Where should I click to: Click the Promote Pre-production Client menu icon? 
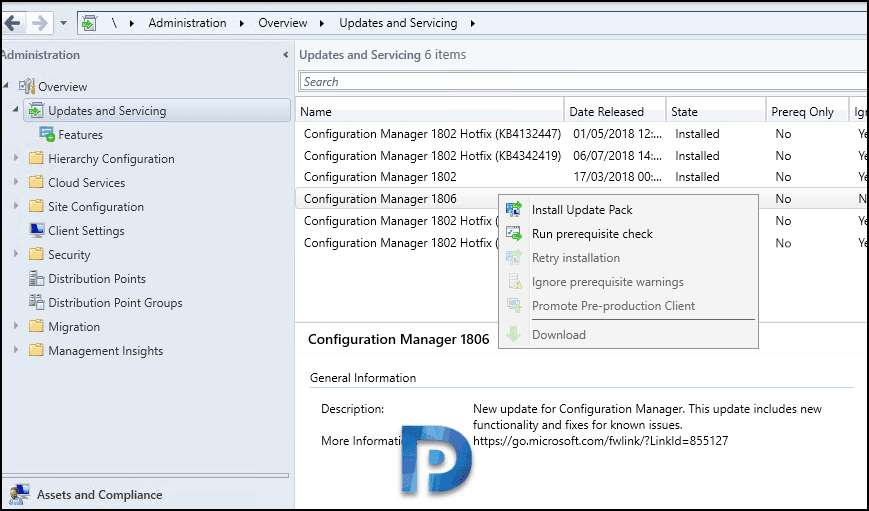click(x=514, y=305)
